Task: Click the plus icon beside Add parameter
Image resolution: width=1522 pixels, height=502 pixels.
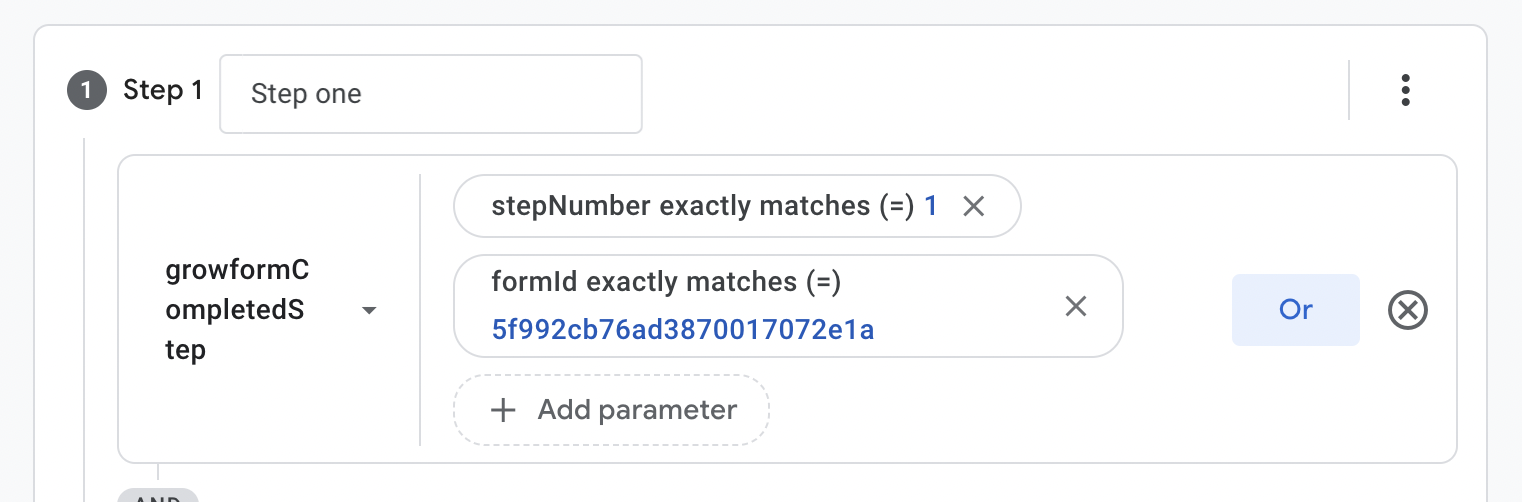Action: point(503,409)
